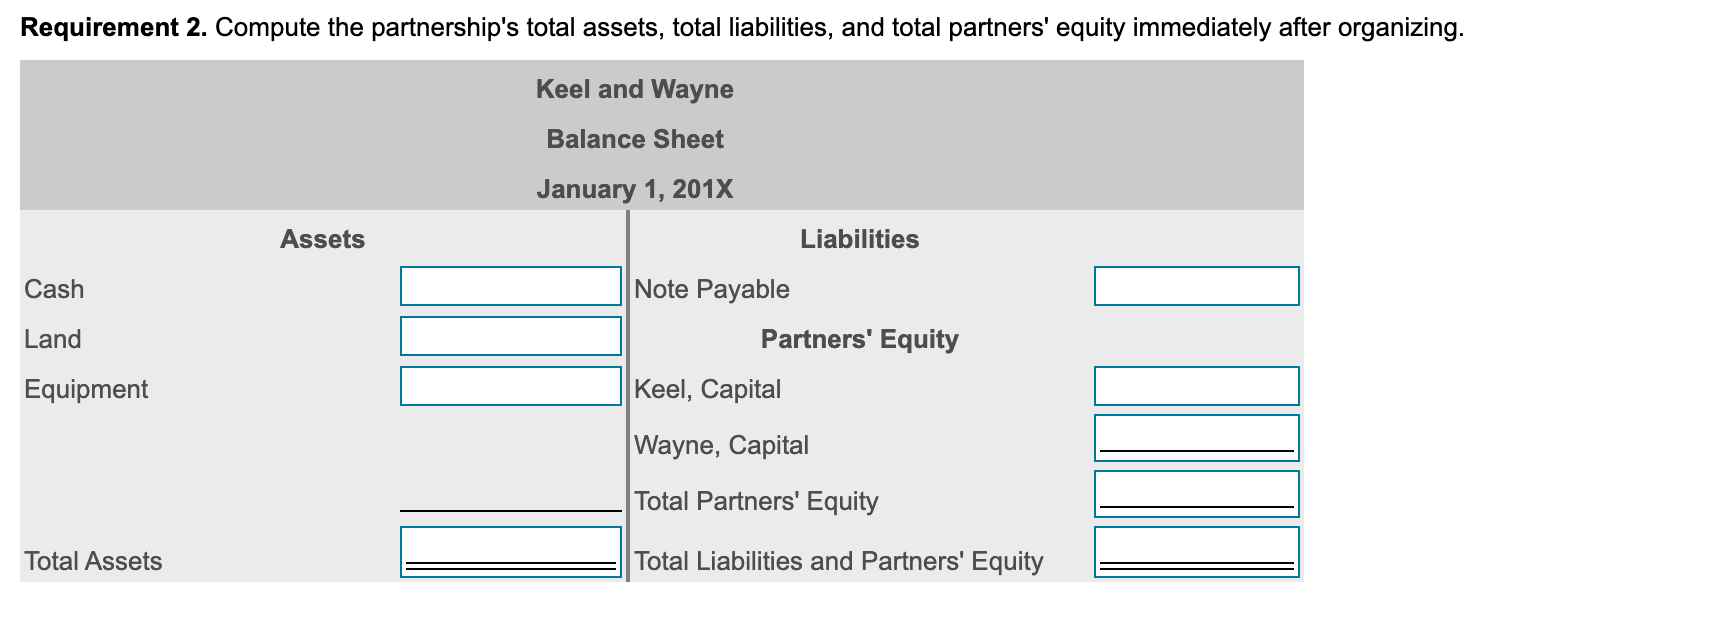1716x618 pixels.
Task: Click the Note Payable input field
Action: pyautogui.click(x=1196, y=286)
